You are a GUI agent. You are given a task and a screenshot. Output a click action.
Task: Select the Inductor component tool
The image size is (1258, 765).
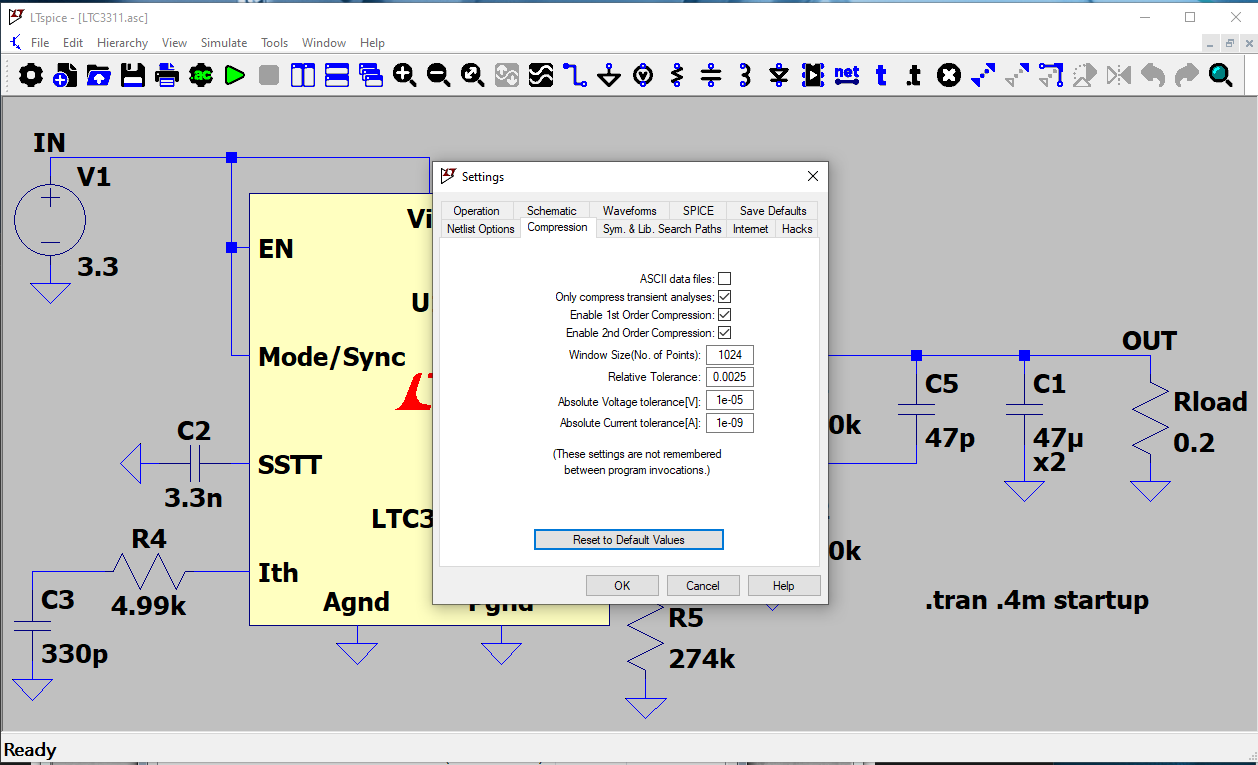point(744,75)
